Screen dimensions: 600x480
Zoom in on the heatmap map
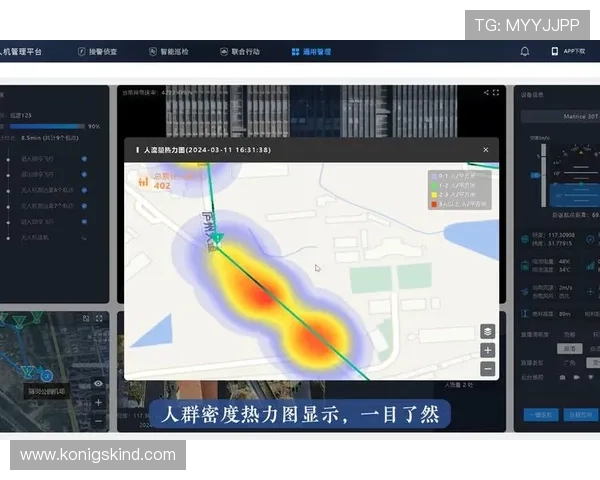point(488,350)
